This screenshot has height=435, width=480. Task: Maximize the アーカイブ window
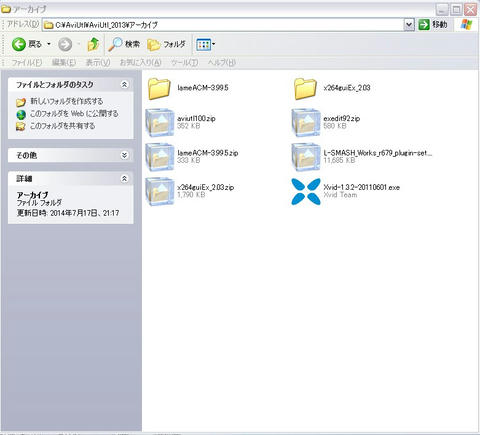tap(456, 9)
